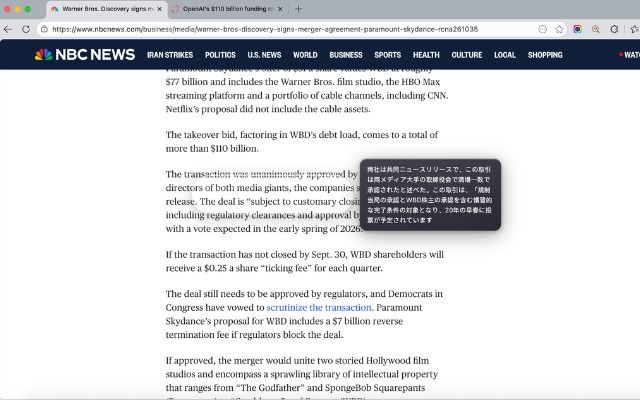Open the POLITICS section

[220, 55]
